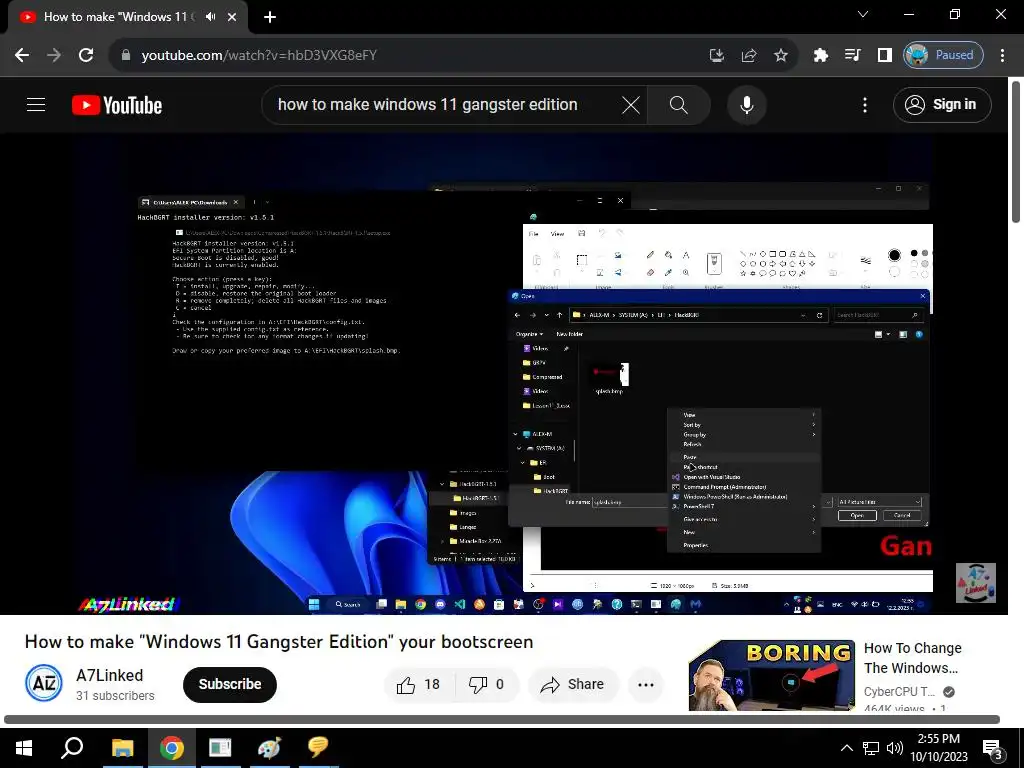Open the volume control in tray
This screenshot has height=768, width=1024.
point(895,748)
